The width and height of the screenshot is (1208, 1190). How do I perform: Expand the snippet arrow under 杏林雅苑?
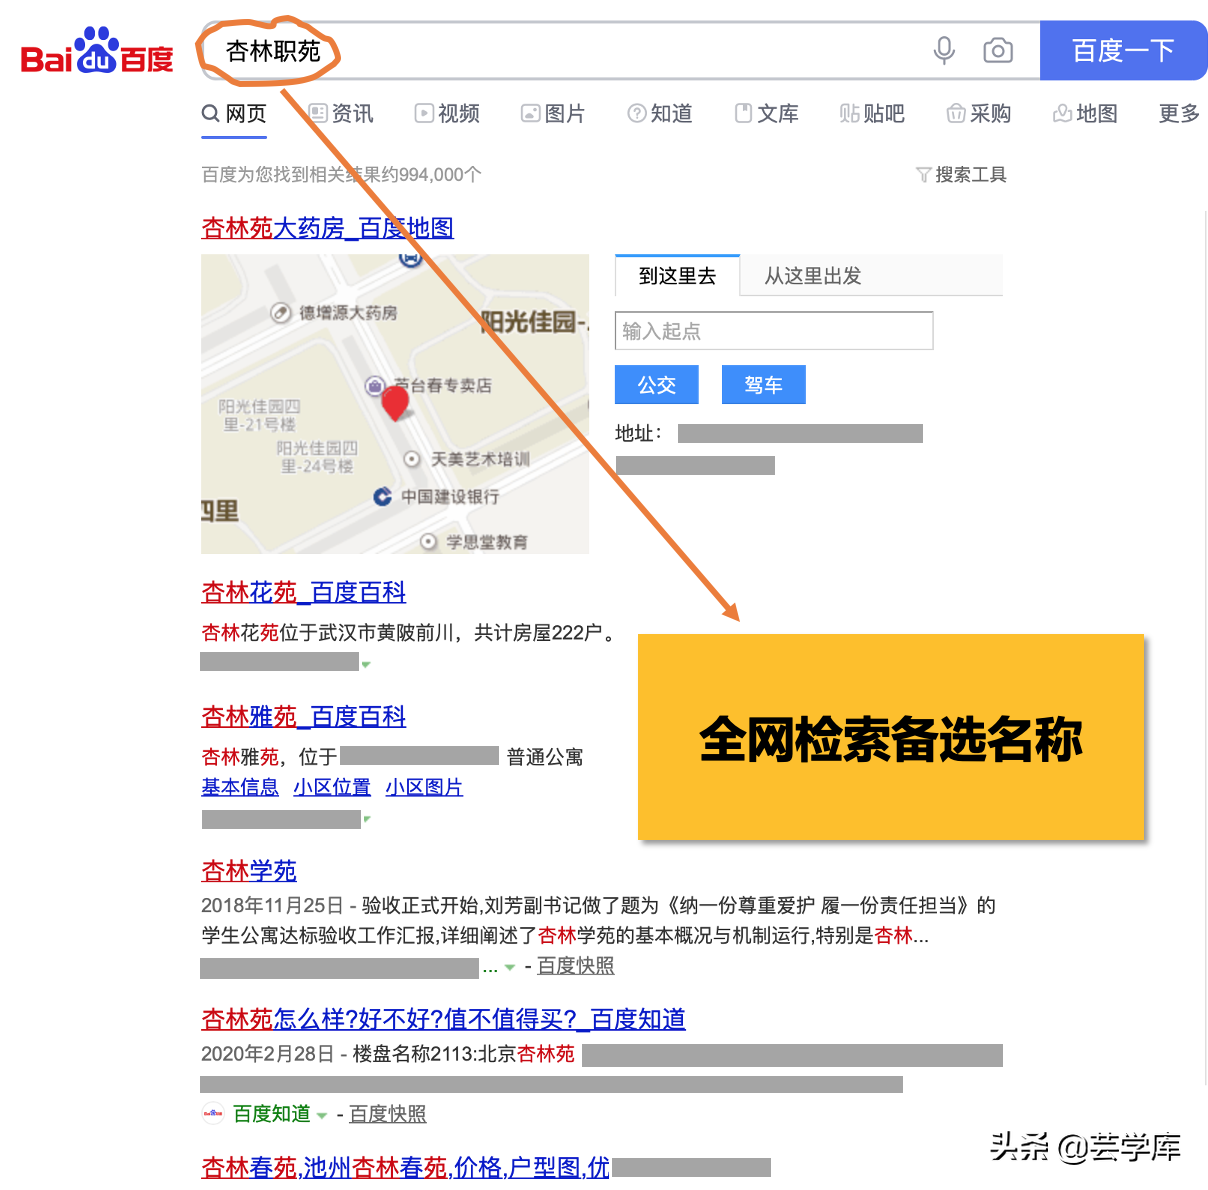(366, 818)
